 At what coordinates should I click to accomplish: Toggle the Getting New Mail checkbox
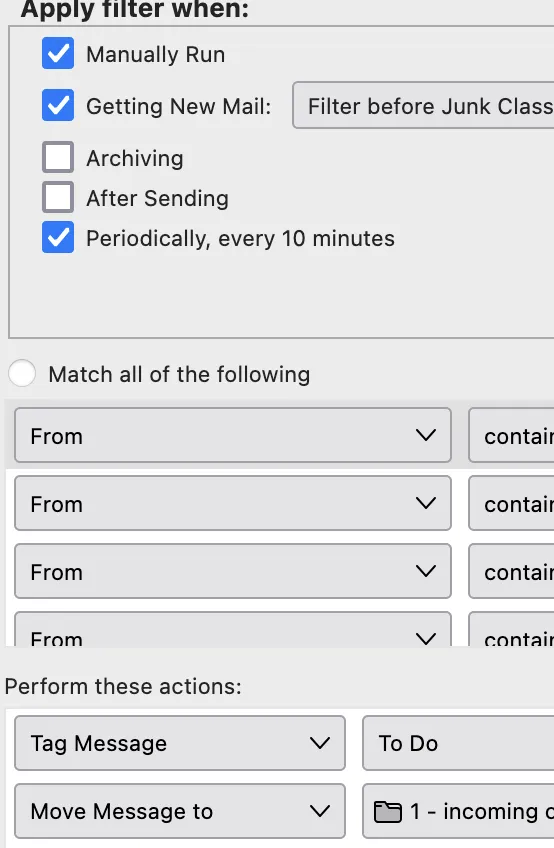click(58, 105)
